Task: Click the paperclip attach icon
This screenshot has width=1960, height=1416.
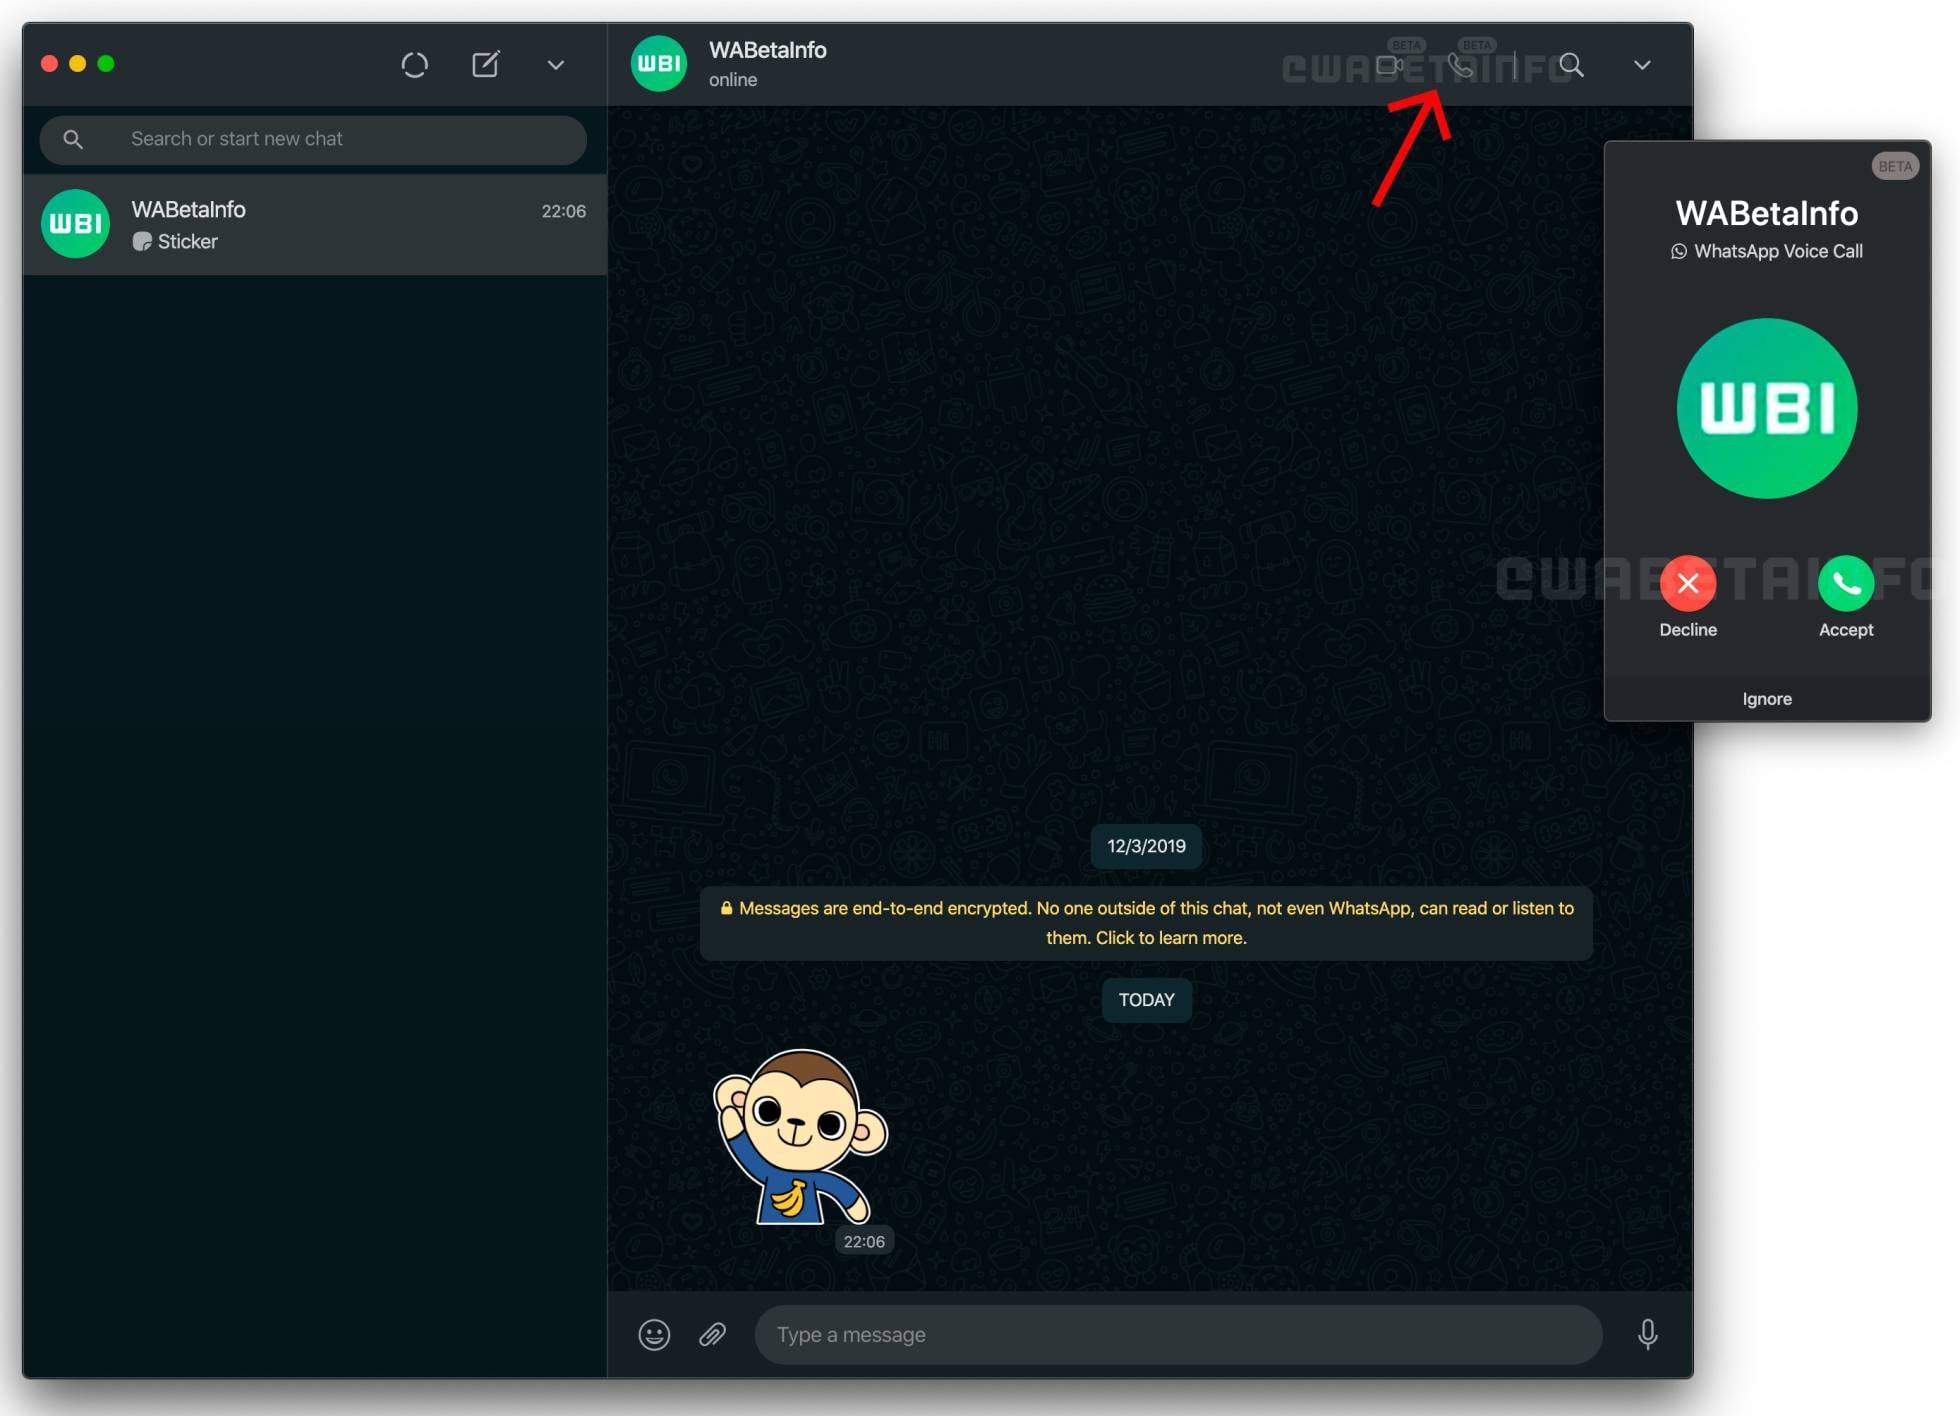Action: [x=712, y=1334]
